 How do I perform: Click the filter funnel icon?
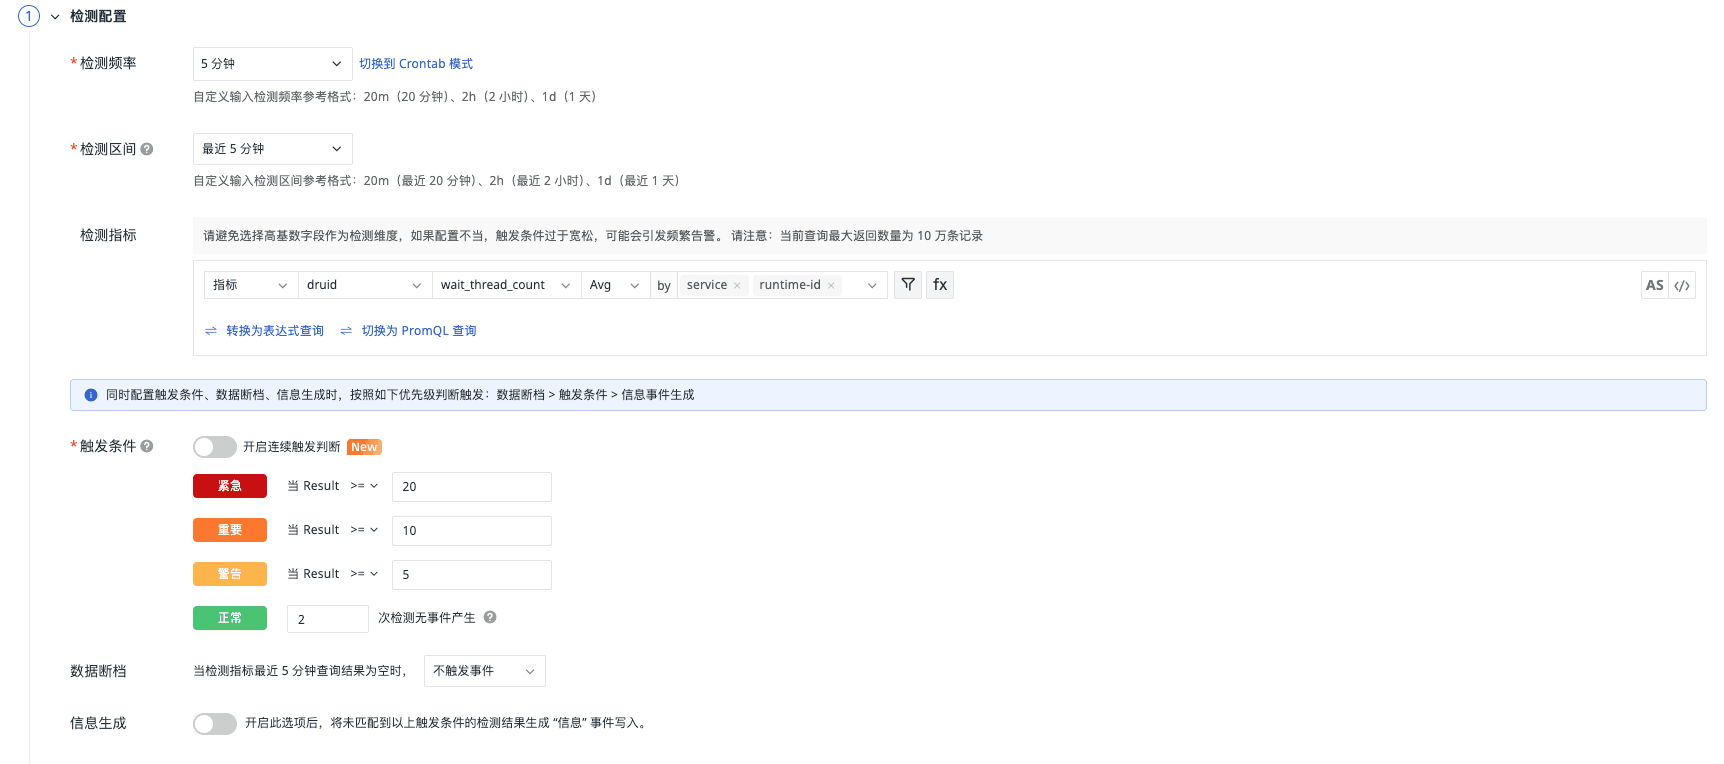tap(908, 285)
